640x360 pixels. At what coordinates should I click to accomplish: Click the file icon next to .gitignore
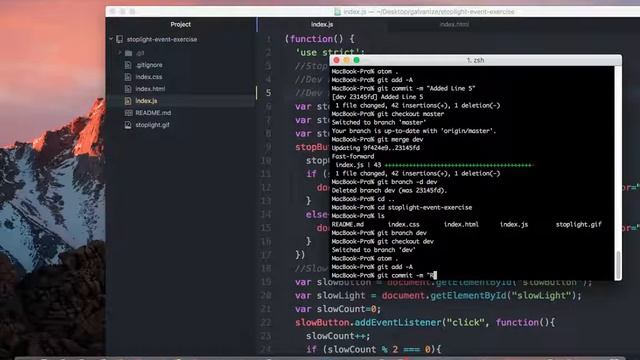click(x=128, y=65)
